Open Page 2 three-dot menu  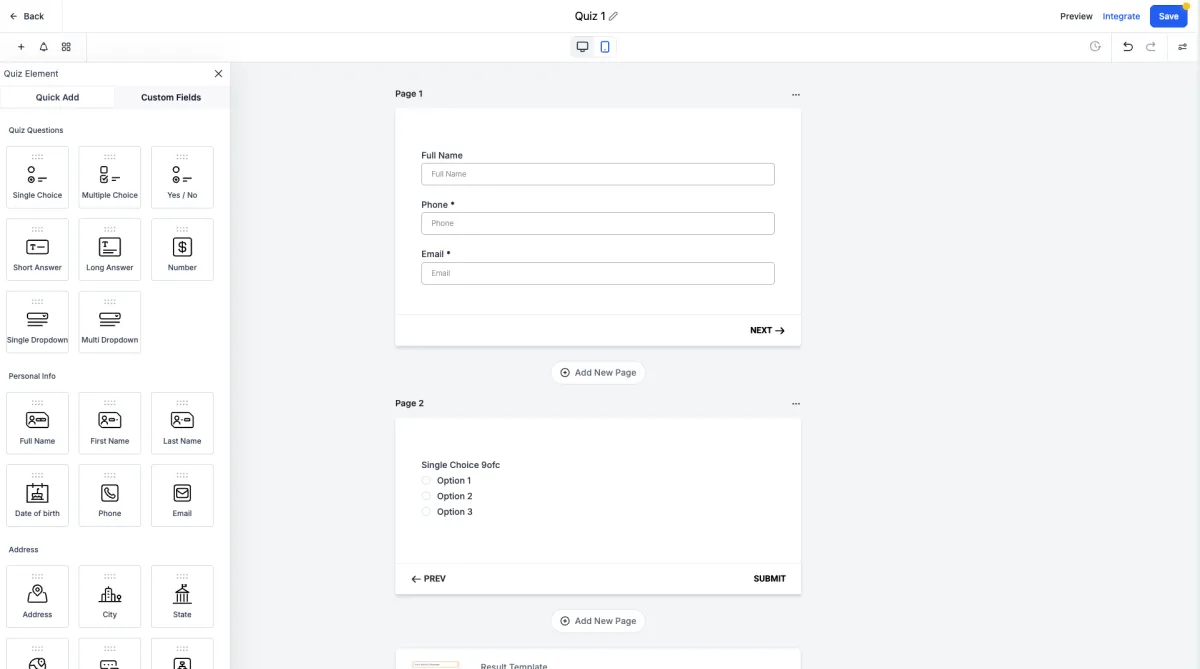click(796, 404)
